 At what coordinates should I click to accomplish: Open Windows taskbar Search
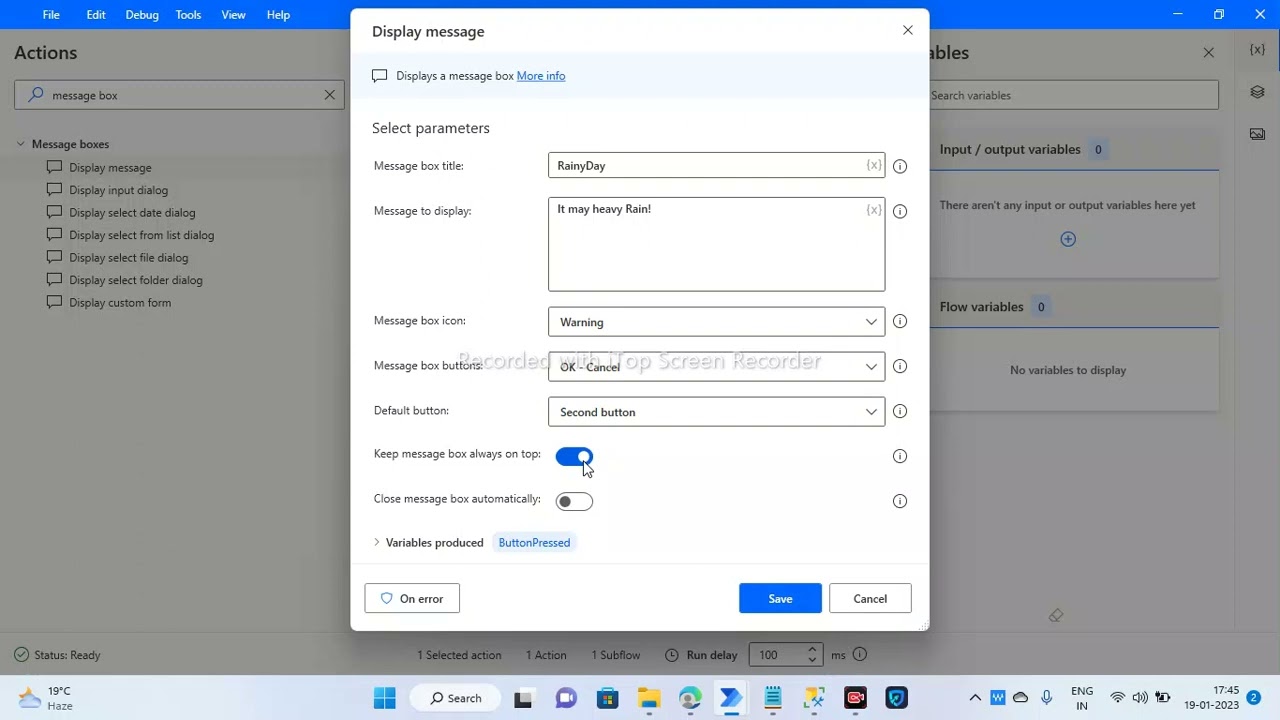(x=456, y=698)
